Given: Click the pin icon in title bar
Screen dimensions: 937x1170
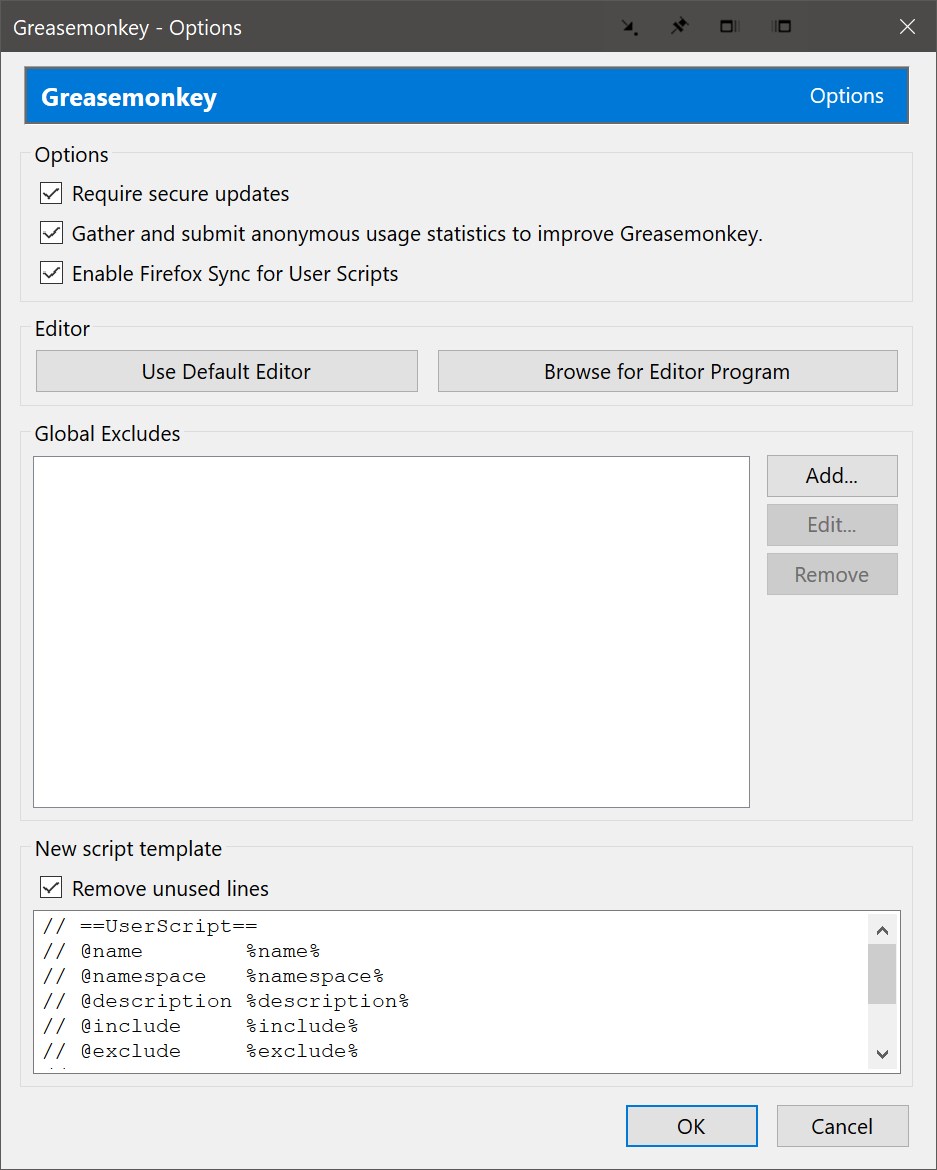Looking at the screenshot, I should (679, 27).
